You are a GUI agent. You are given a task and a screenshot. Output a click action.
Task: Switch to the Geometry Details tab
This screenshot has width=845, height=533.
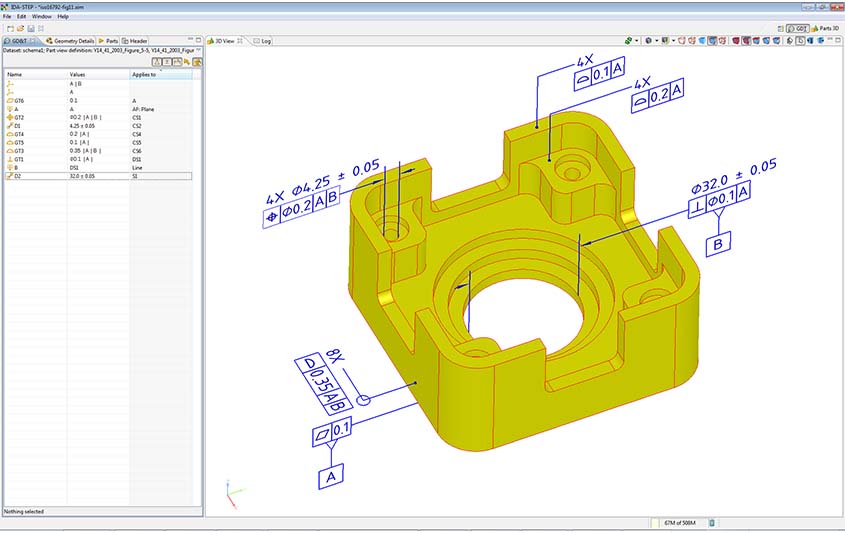[69, 41]
